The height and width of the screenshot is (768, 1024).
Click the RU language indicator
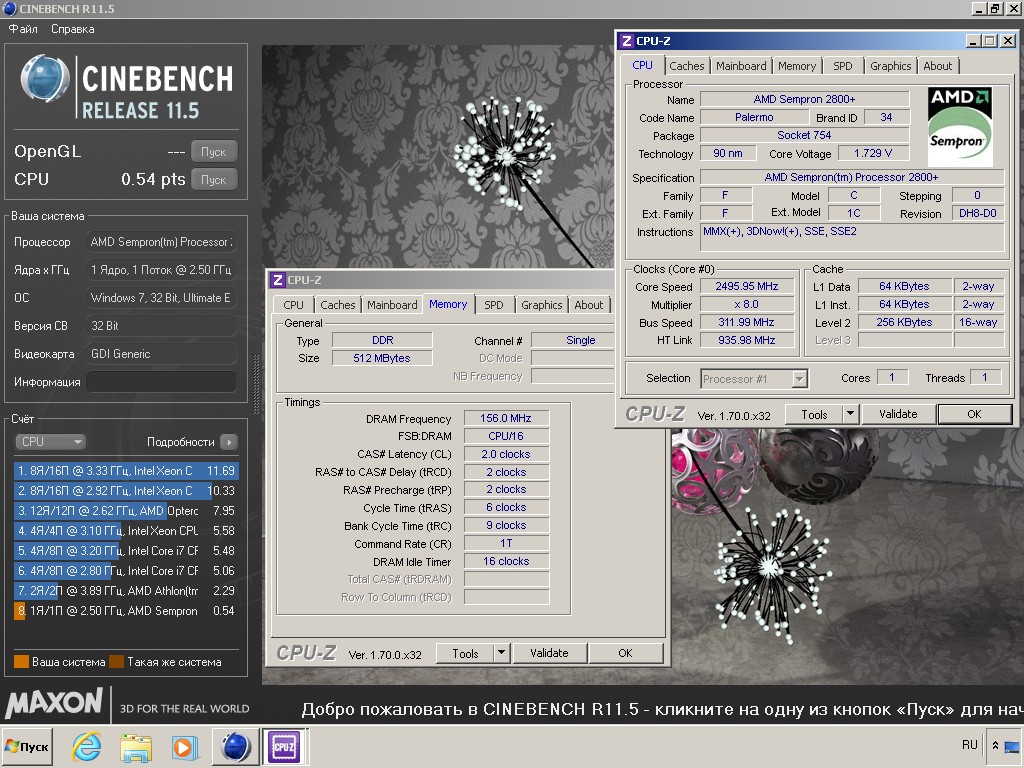(969, 745)
